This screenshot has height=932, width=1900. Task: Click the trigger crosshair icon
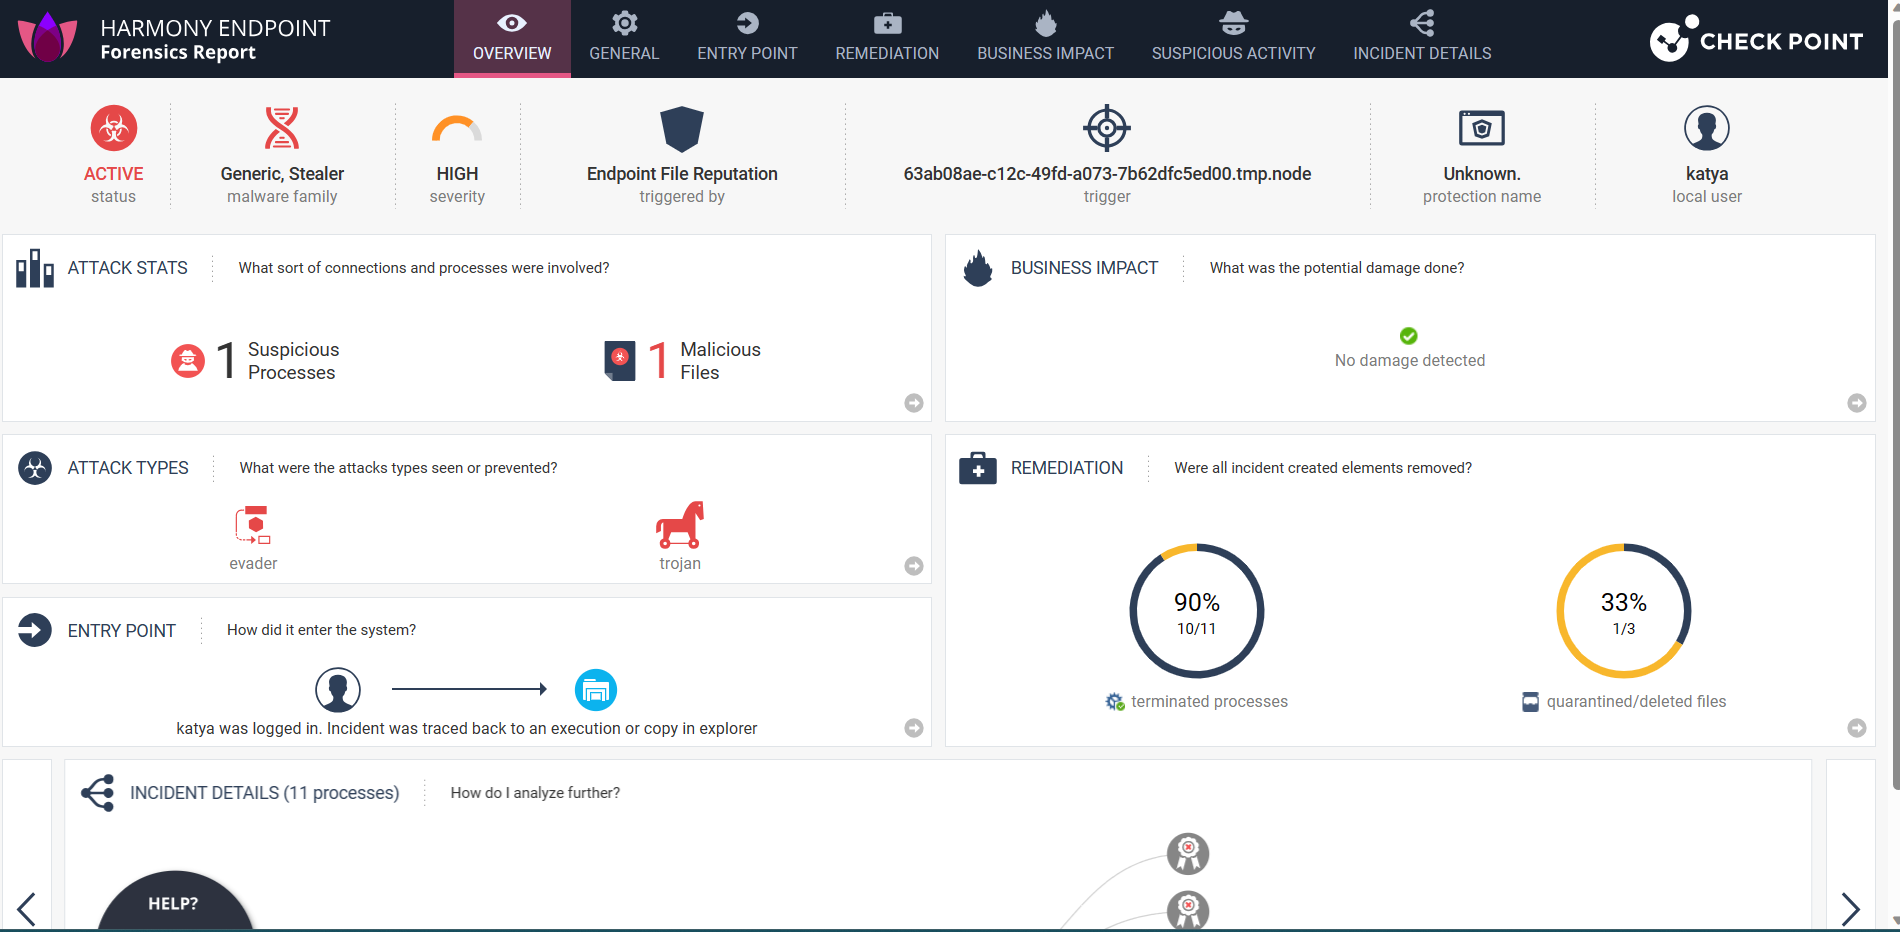[x=1107, y=128]
